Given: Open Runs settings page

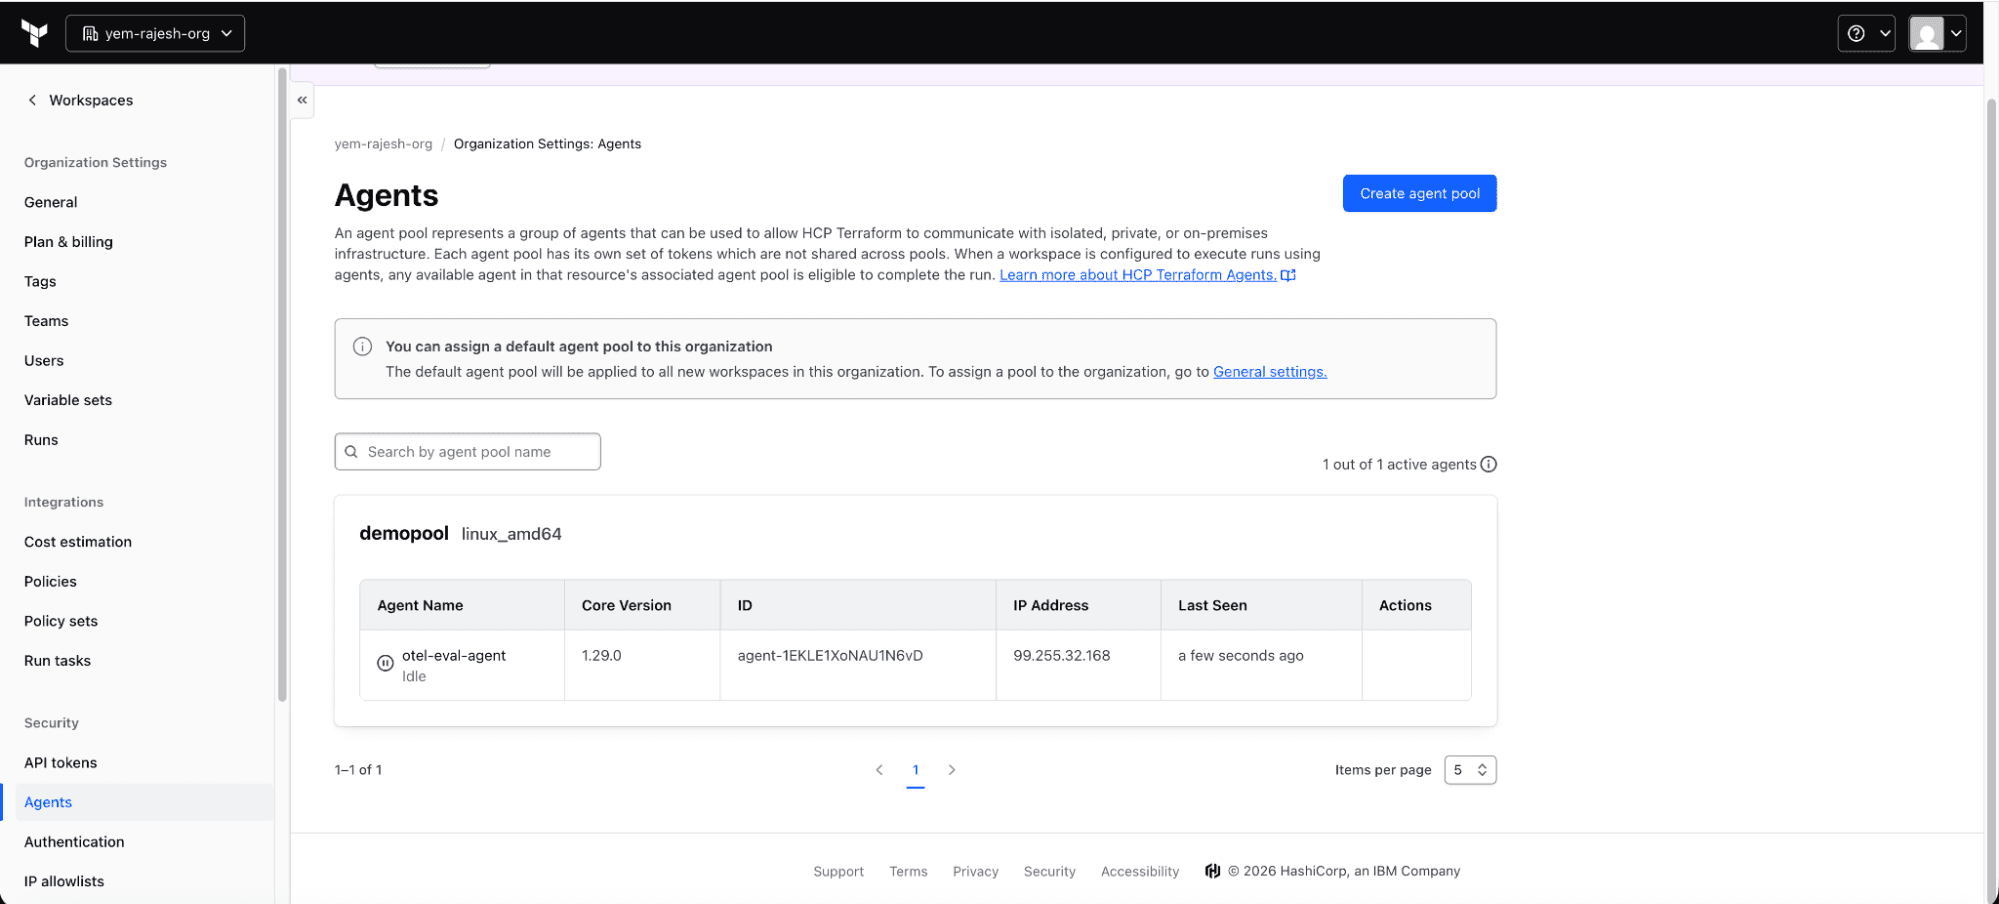Looking at the screenshot, I should point(41,440).
